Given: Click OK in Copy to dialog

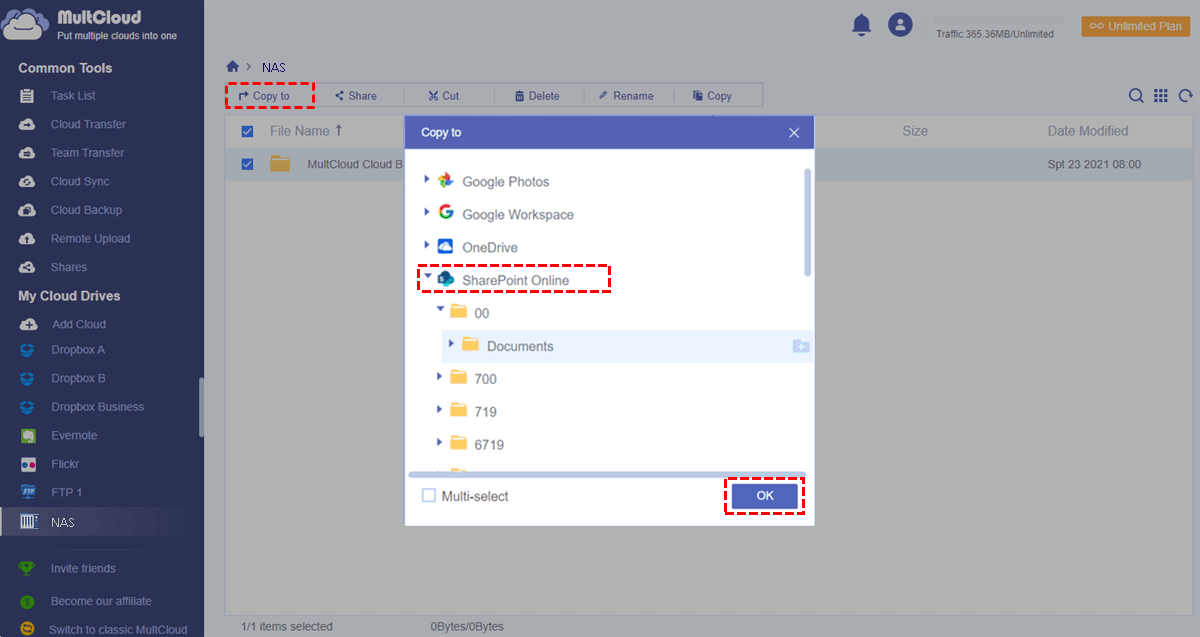Looking at the screenshot, I should (x=765, y=495).
